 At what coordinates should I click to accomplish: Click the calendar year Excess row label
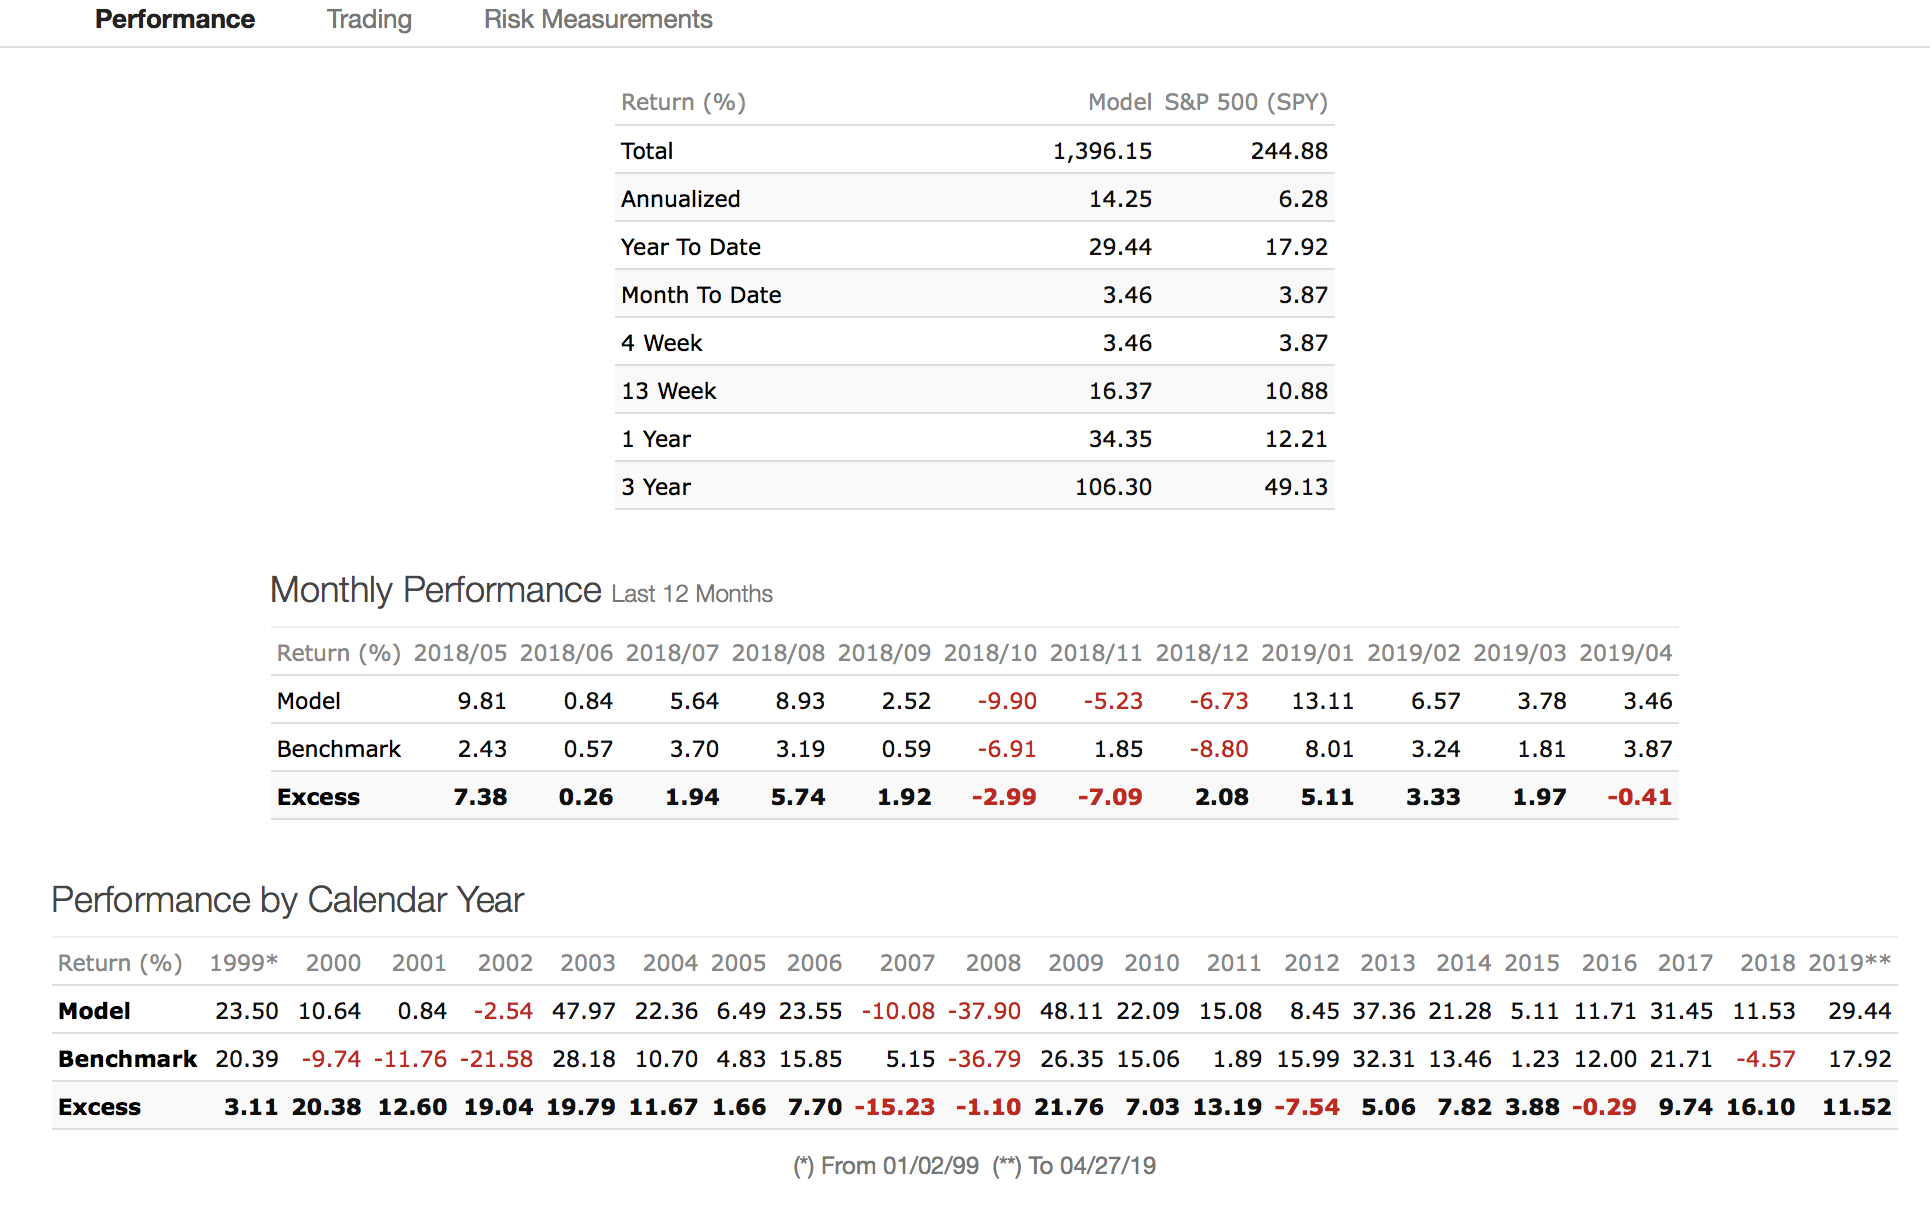pos(99,1107)
